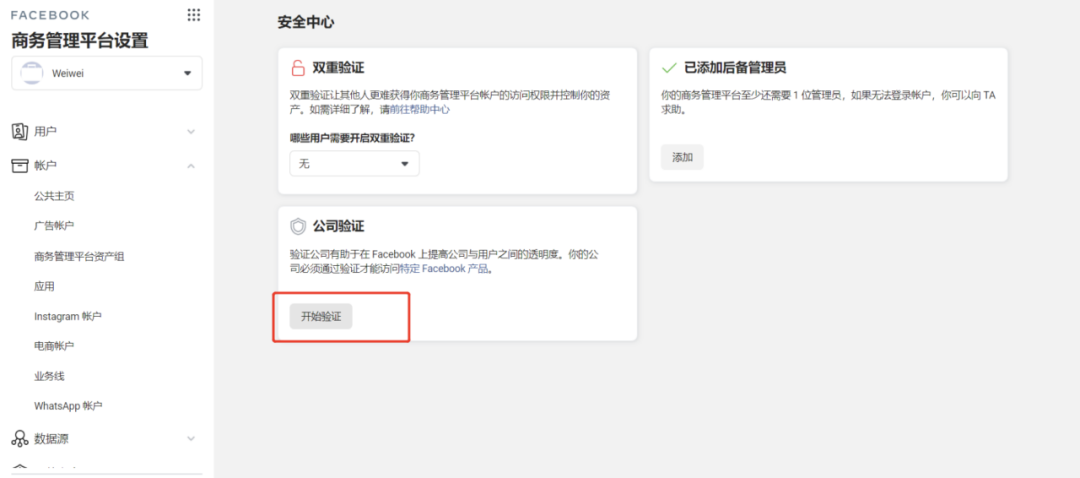
Task: Click the 已添加后备管理员 card title
Action: click(x=735, y=68)
